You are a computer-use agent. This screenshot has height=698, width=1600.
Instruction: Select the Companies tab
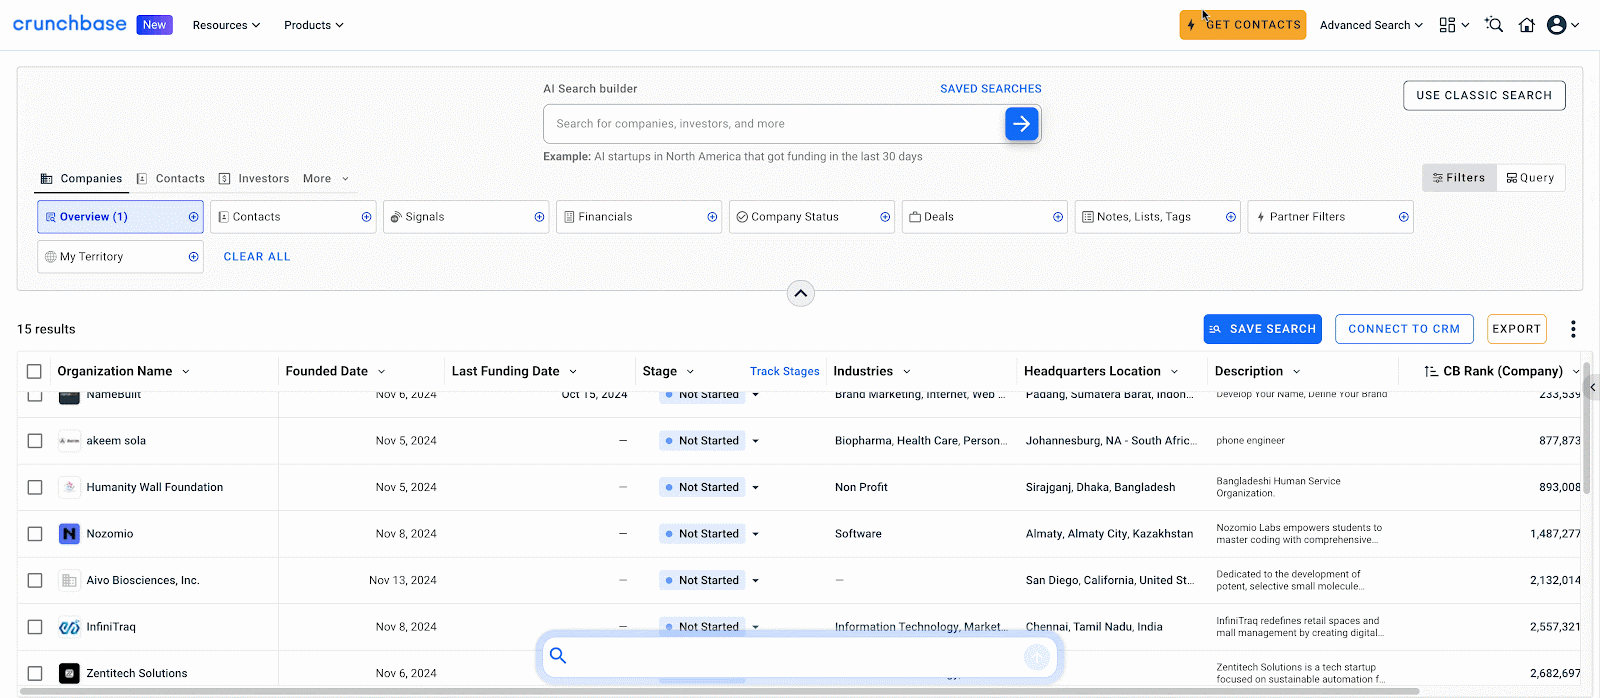[x=81, y=179]
